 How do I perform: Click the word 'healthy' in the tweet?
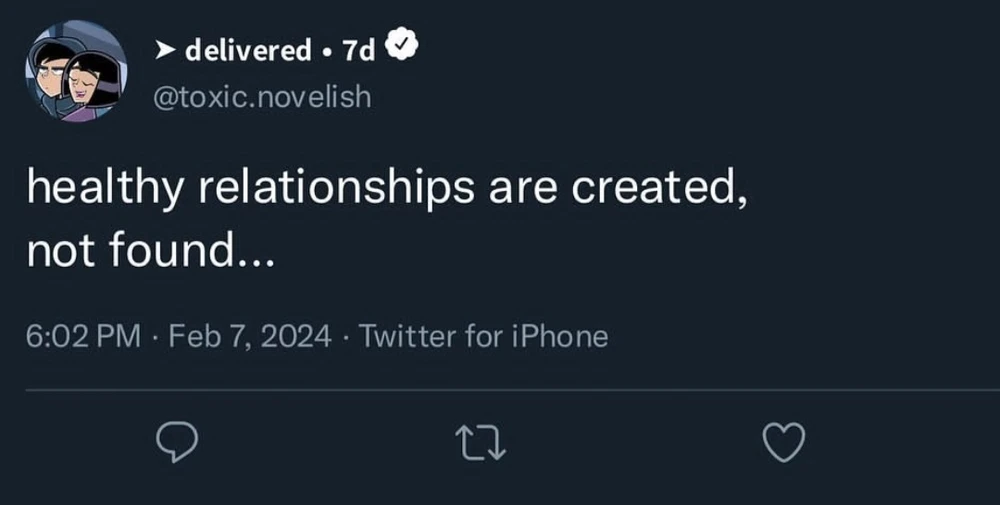tap(105, 189)
